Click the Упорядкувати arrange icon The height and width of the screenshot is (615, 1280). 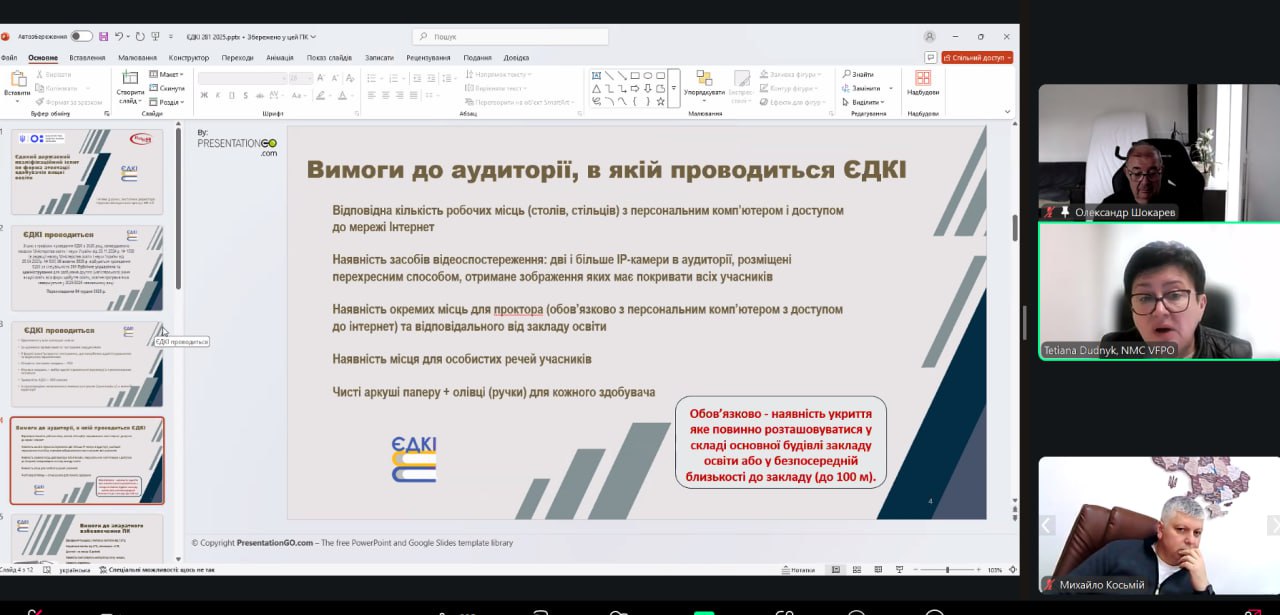click(704, 80)
